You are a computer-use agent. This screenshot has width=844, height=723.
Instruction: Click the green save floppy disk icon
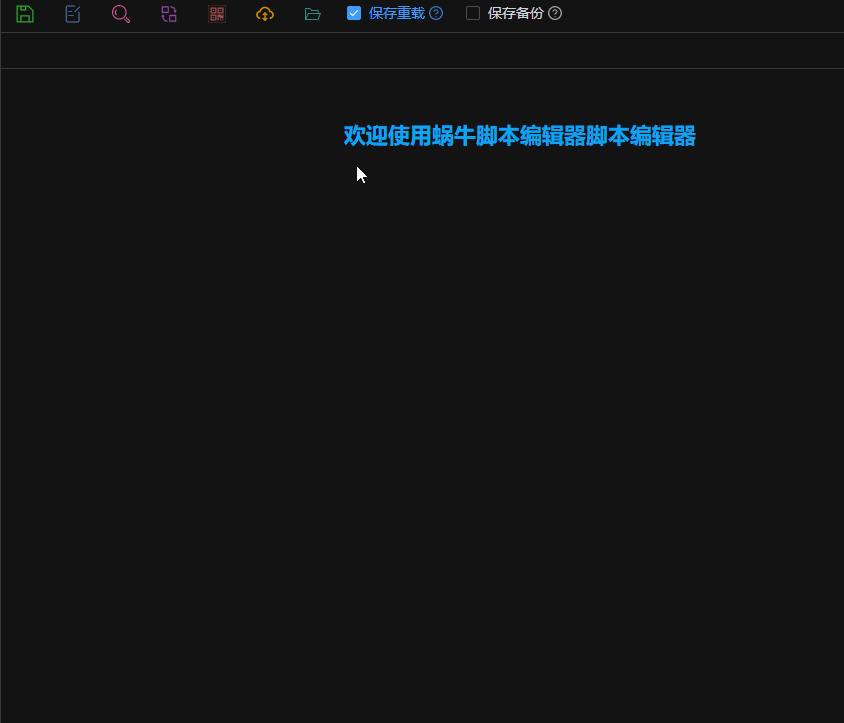coord(25,13)
